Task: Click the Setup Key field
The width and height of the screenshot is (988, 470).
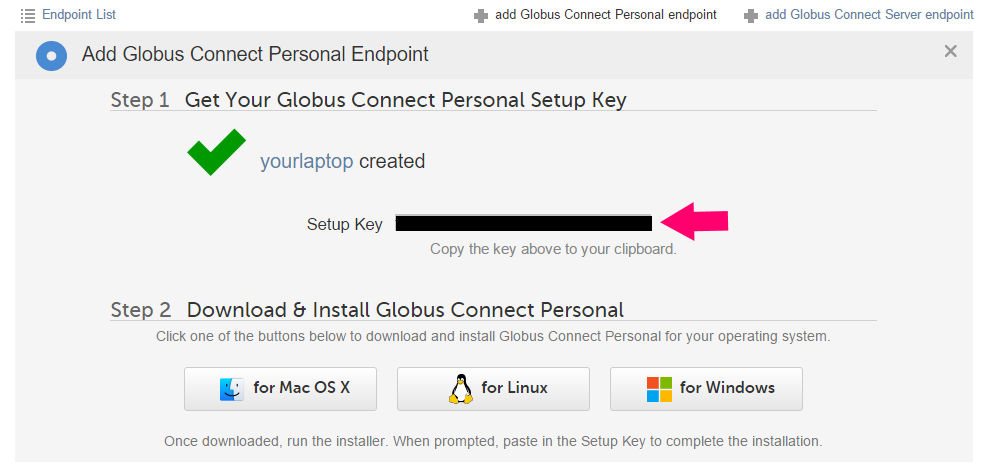Action: pyautogui.click(x=523, y=223)
